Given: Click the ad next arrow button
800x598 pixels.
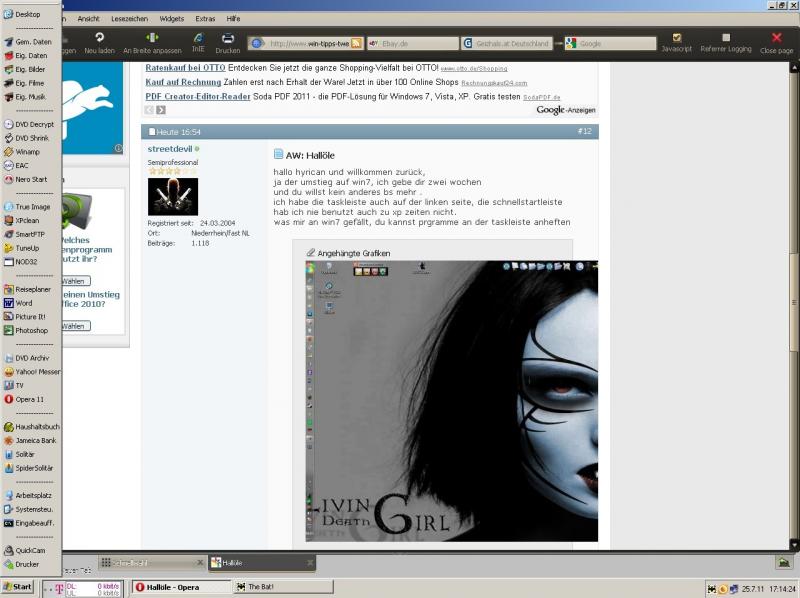Looking at the screenshot, I should [x=161, y=109].
